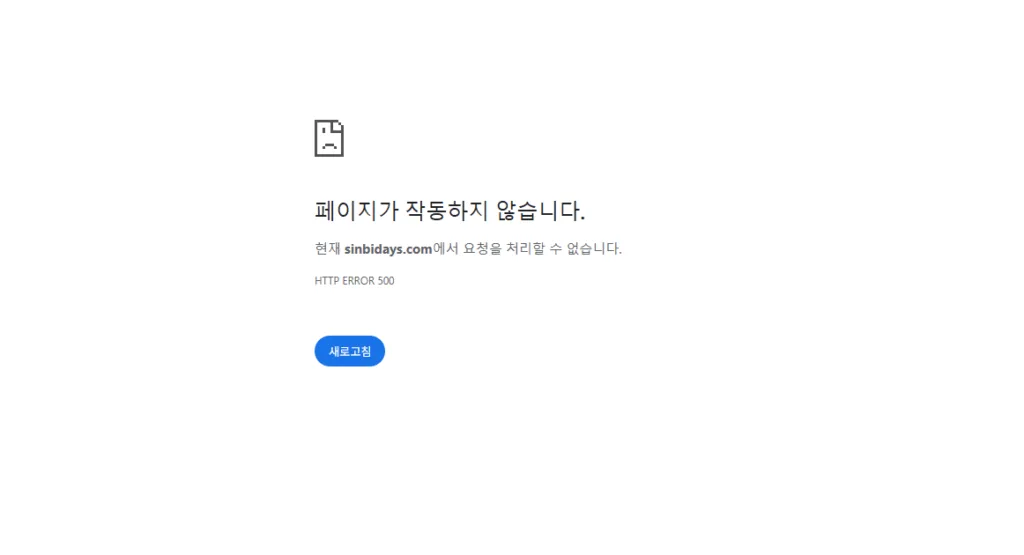
Task: Click the period ending the heading
Action: (x=582, y=218)
